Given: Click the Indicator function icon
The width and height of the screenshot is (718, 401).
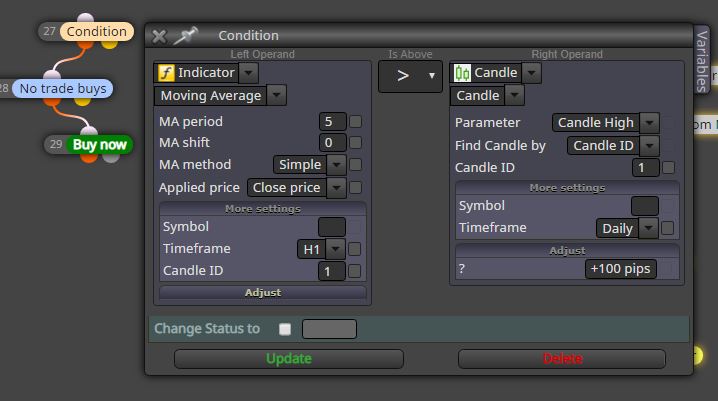Looking at the screenshot, I should pyautogui.click(x=166, y=73).
